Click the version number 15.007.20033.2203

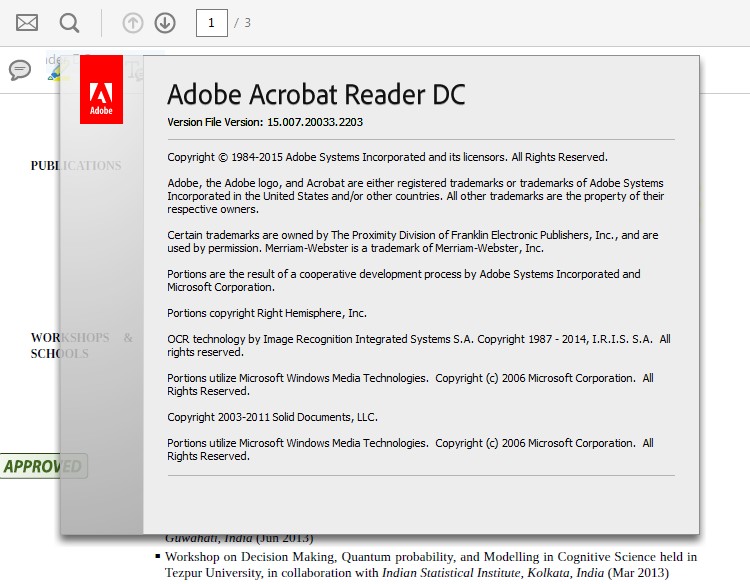(x=315, y=122)
